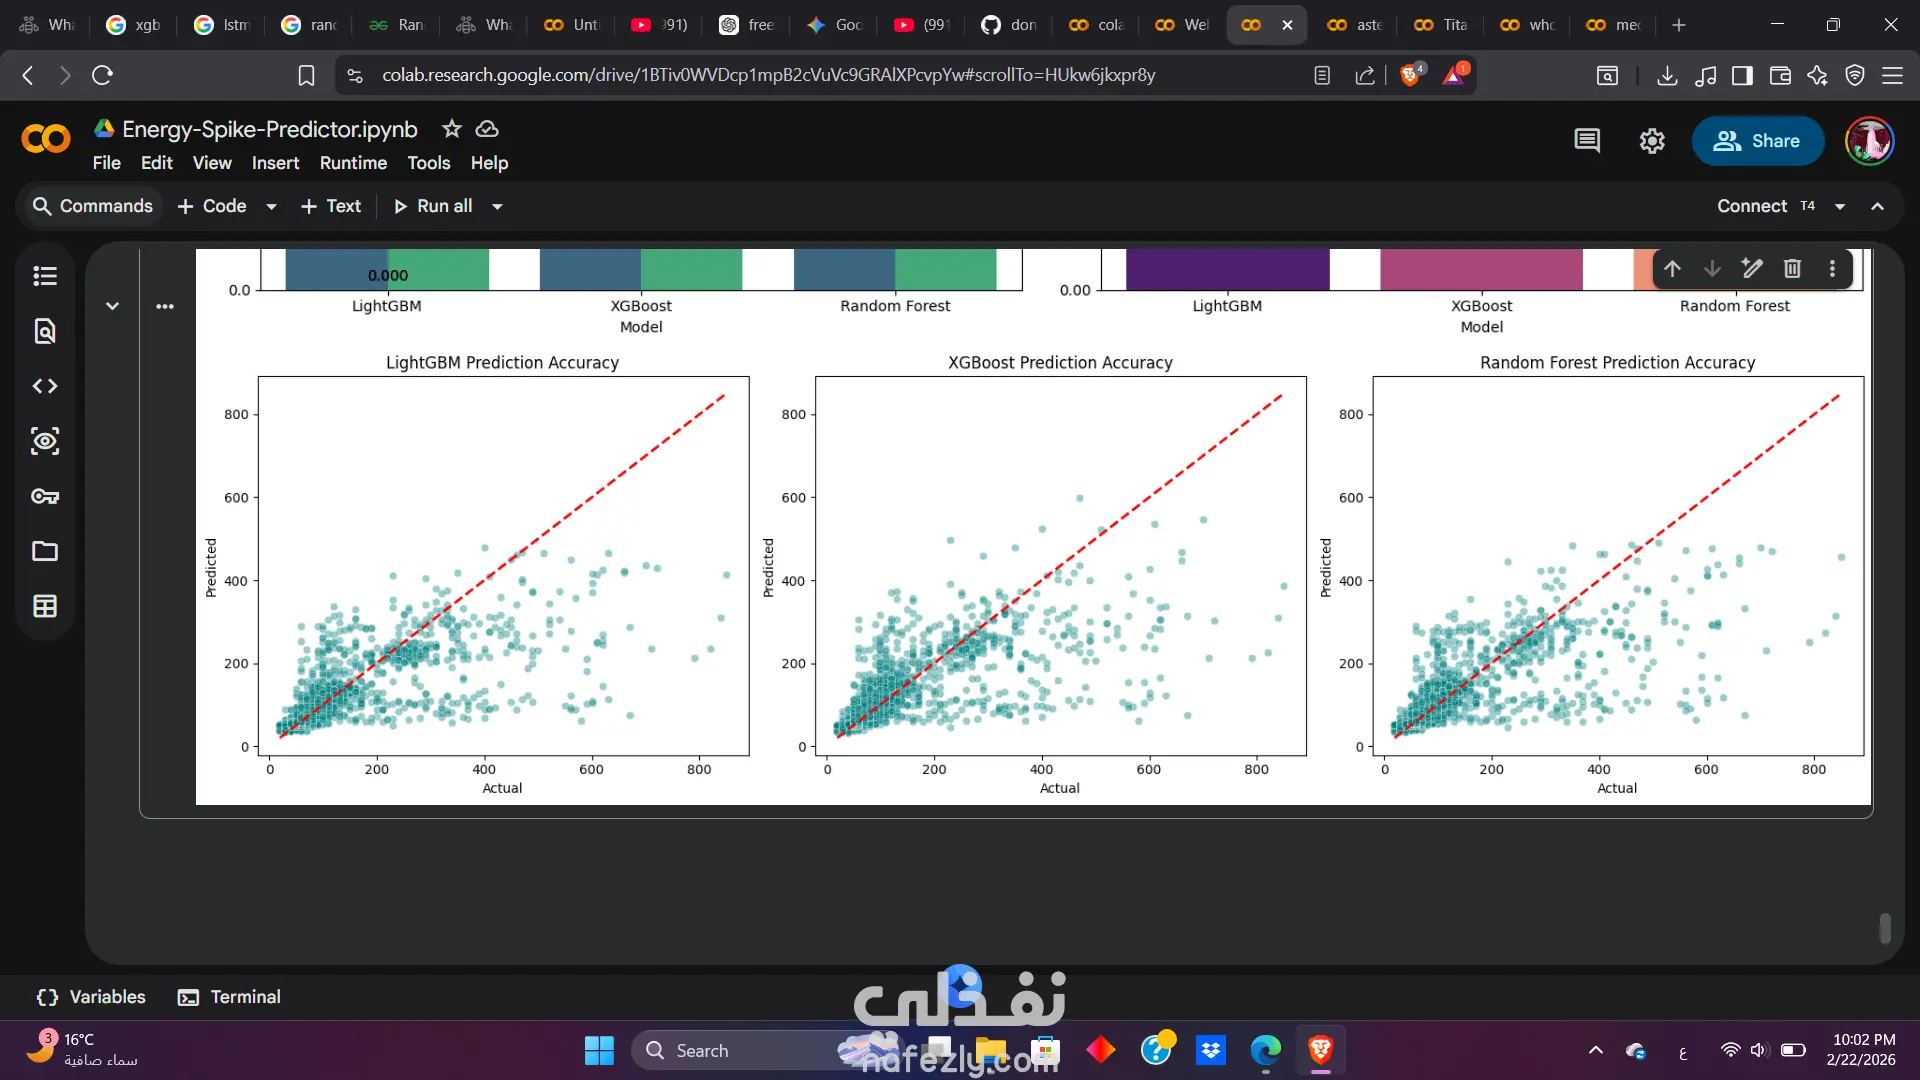This screenshot has width=1920, height=1080.
Task: Open the Runtime menu
Action: [x=353, y=163]
